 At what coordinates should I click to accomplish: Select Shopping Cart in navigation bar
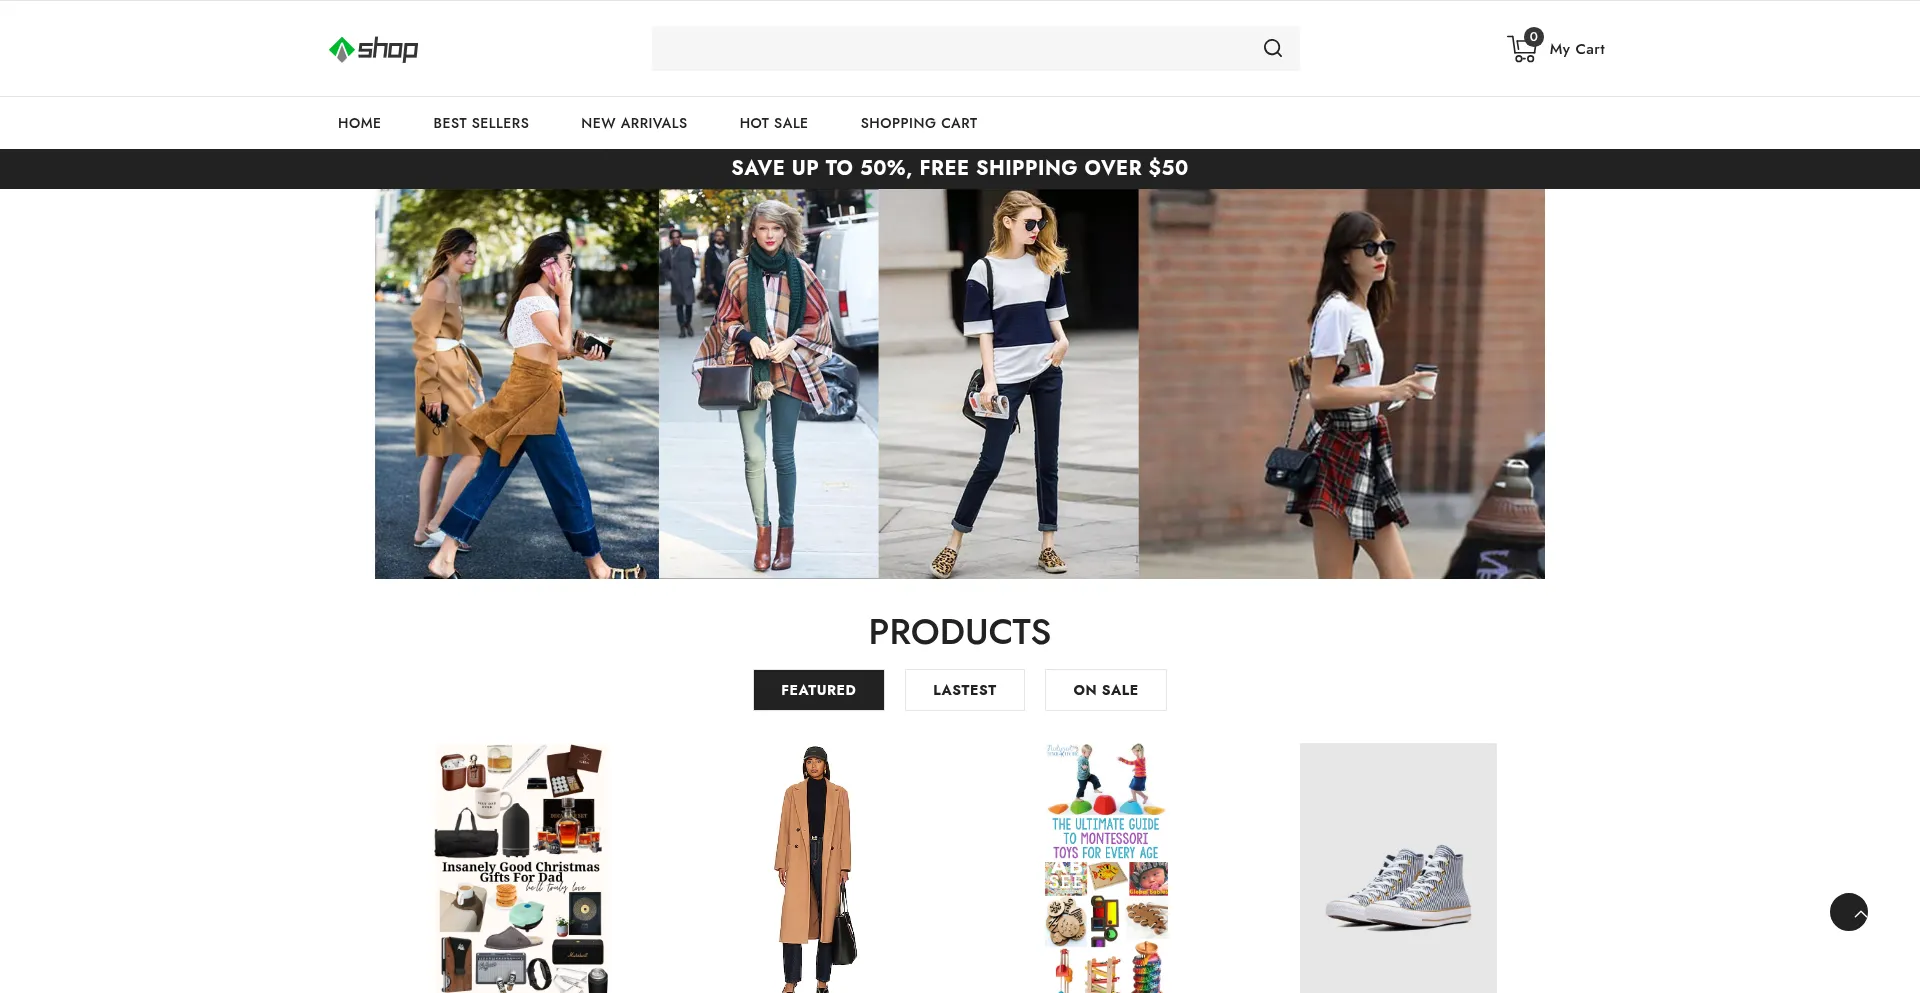pyautogui.click(x=918, y=123)
